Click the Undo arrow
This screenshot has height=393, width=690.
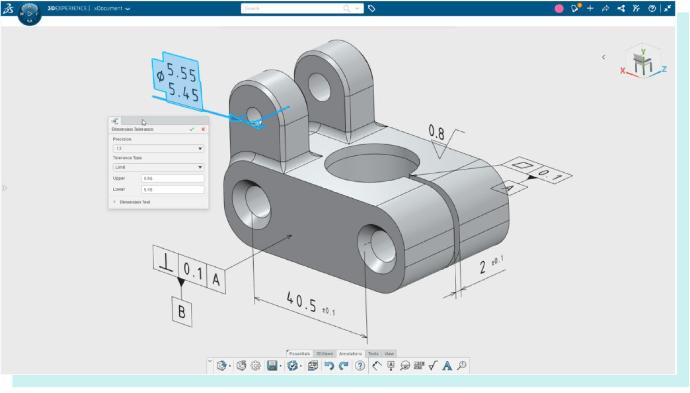[329, 366]
